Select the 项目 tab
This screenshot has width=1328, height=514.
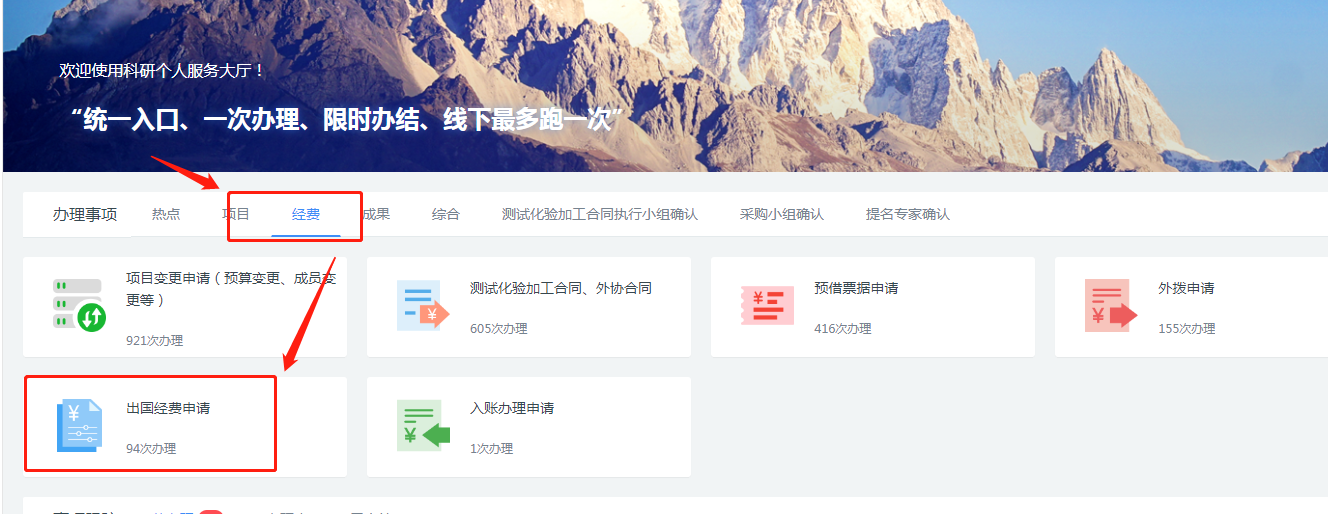pos(236,214)
